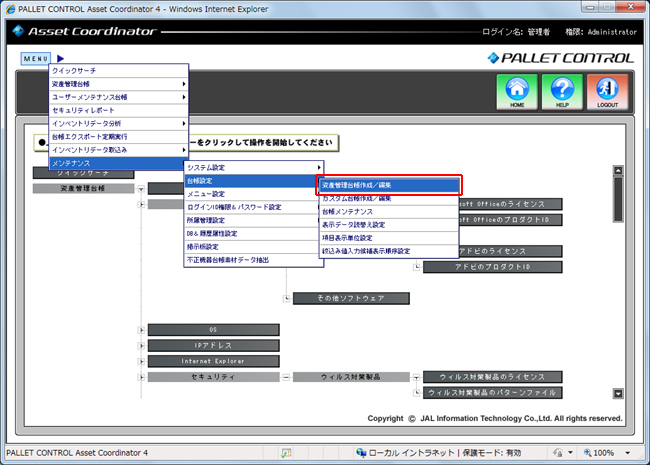Click expander beside 資産管理台帳 gray node
Screen dimensions: 650x465
141,189
